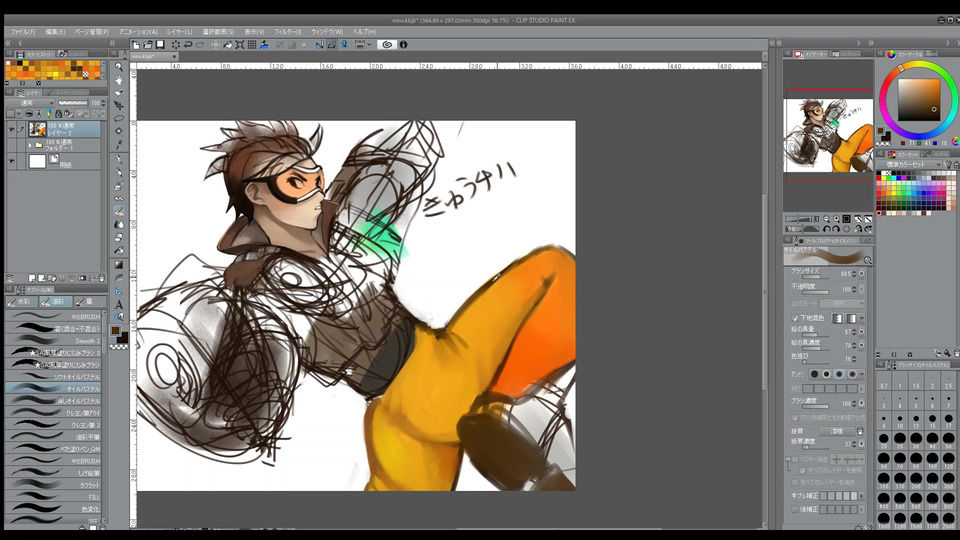
Task: Click レイヤー 2 layer thumbnail
Action: 37,129
